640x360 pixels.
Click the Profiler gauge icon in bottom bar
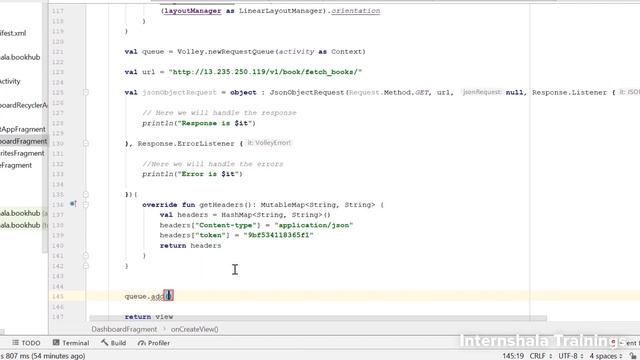click(142, 343)
